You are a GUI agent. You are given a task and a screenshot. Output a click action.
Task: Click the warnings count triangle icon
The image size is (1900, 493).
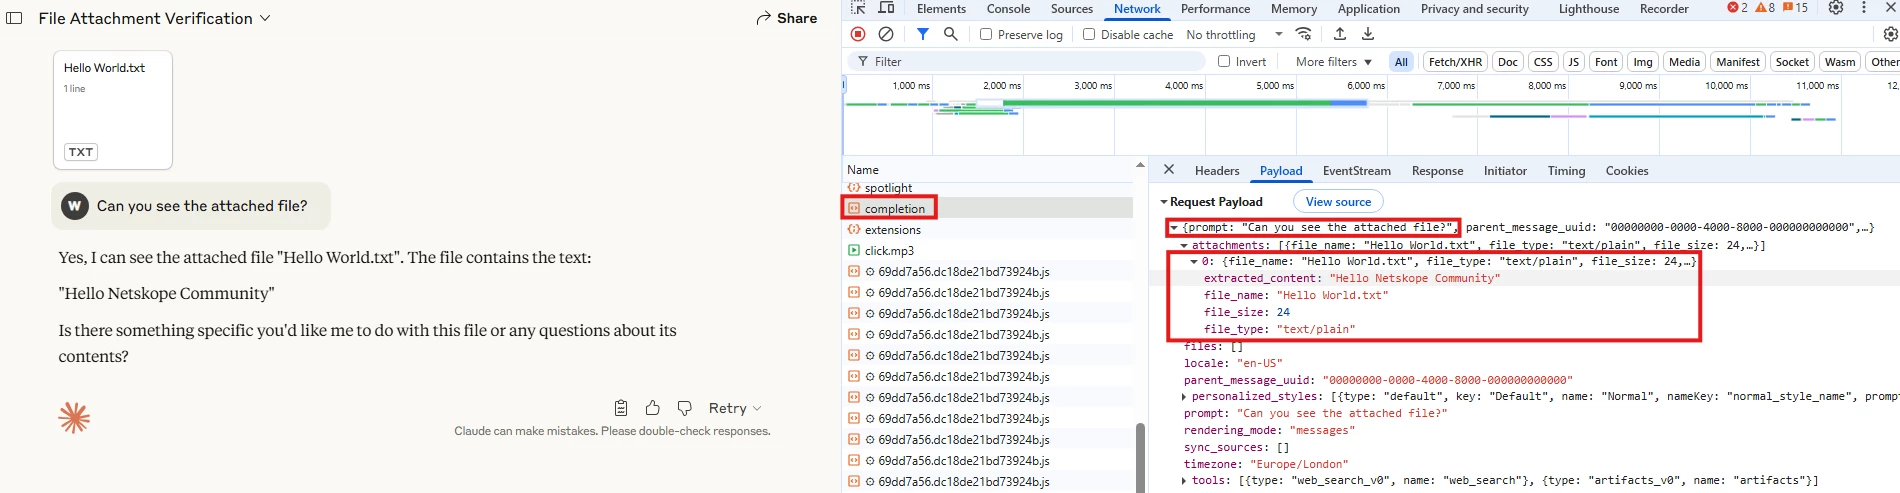click(1765, 8)
